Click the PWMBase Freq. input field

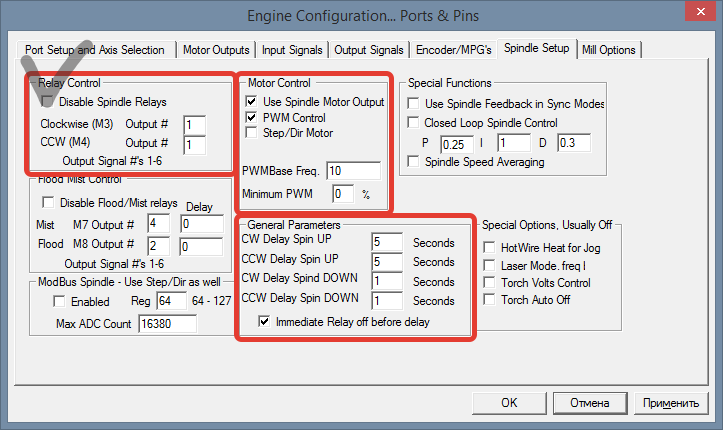coord(352,170)
